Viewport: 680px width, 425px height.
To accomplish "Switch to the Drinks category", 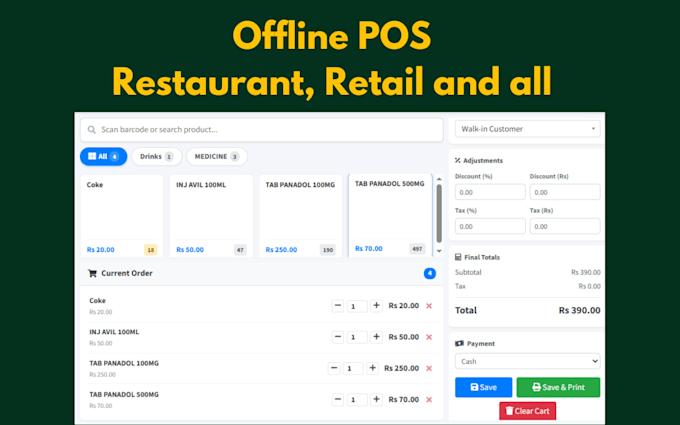I will [x=157, y=157].
